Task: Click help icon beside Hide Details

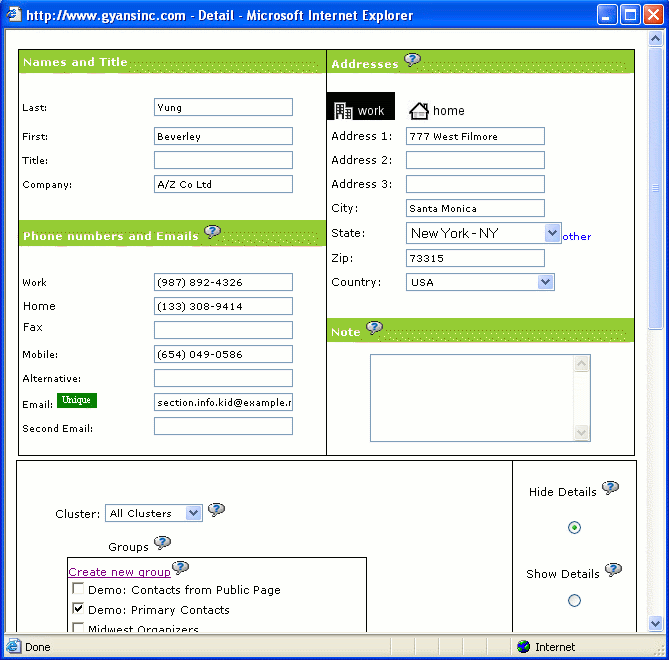Action: (610, 488)
